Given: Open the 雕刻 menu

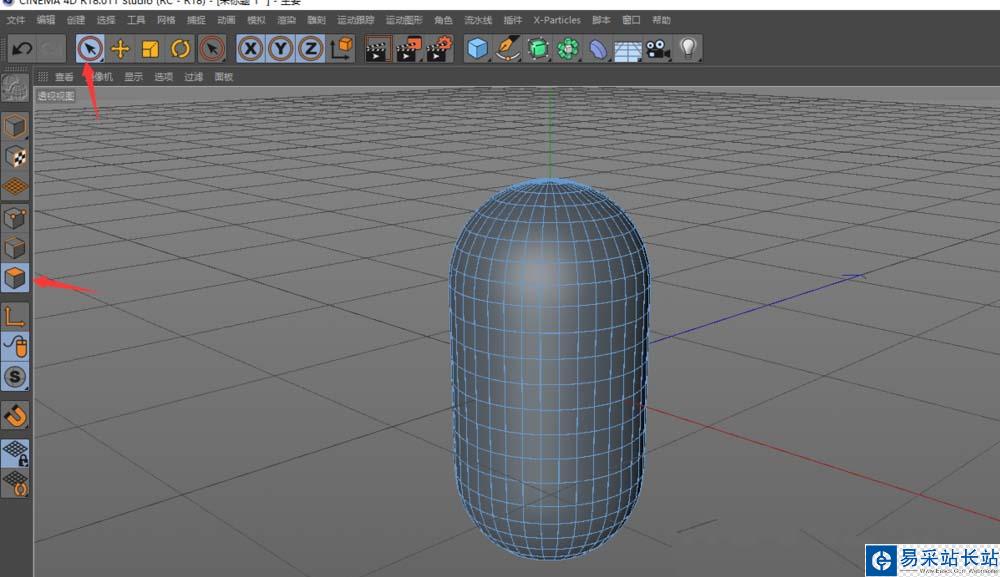Looking at the screenshot, I should point(316,20).
